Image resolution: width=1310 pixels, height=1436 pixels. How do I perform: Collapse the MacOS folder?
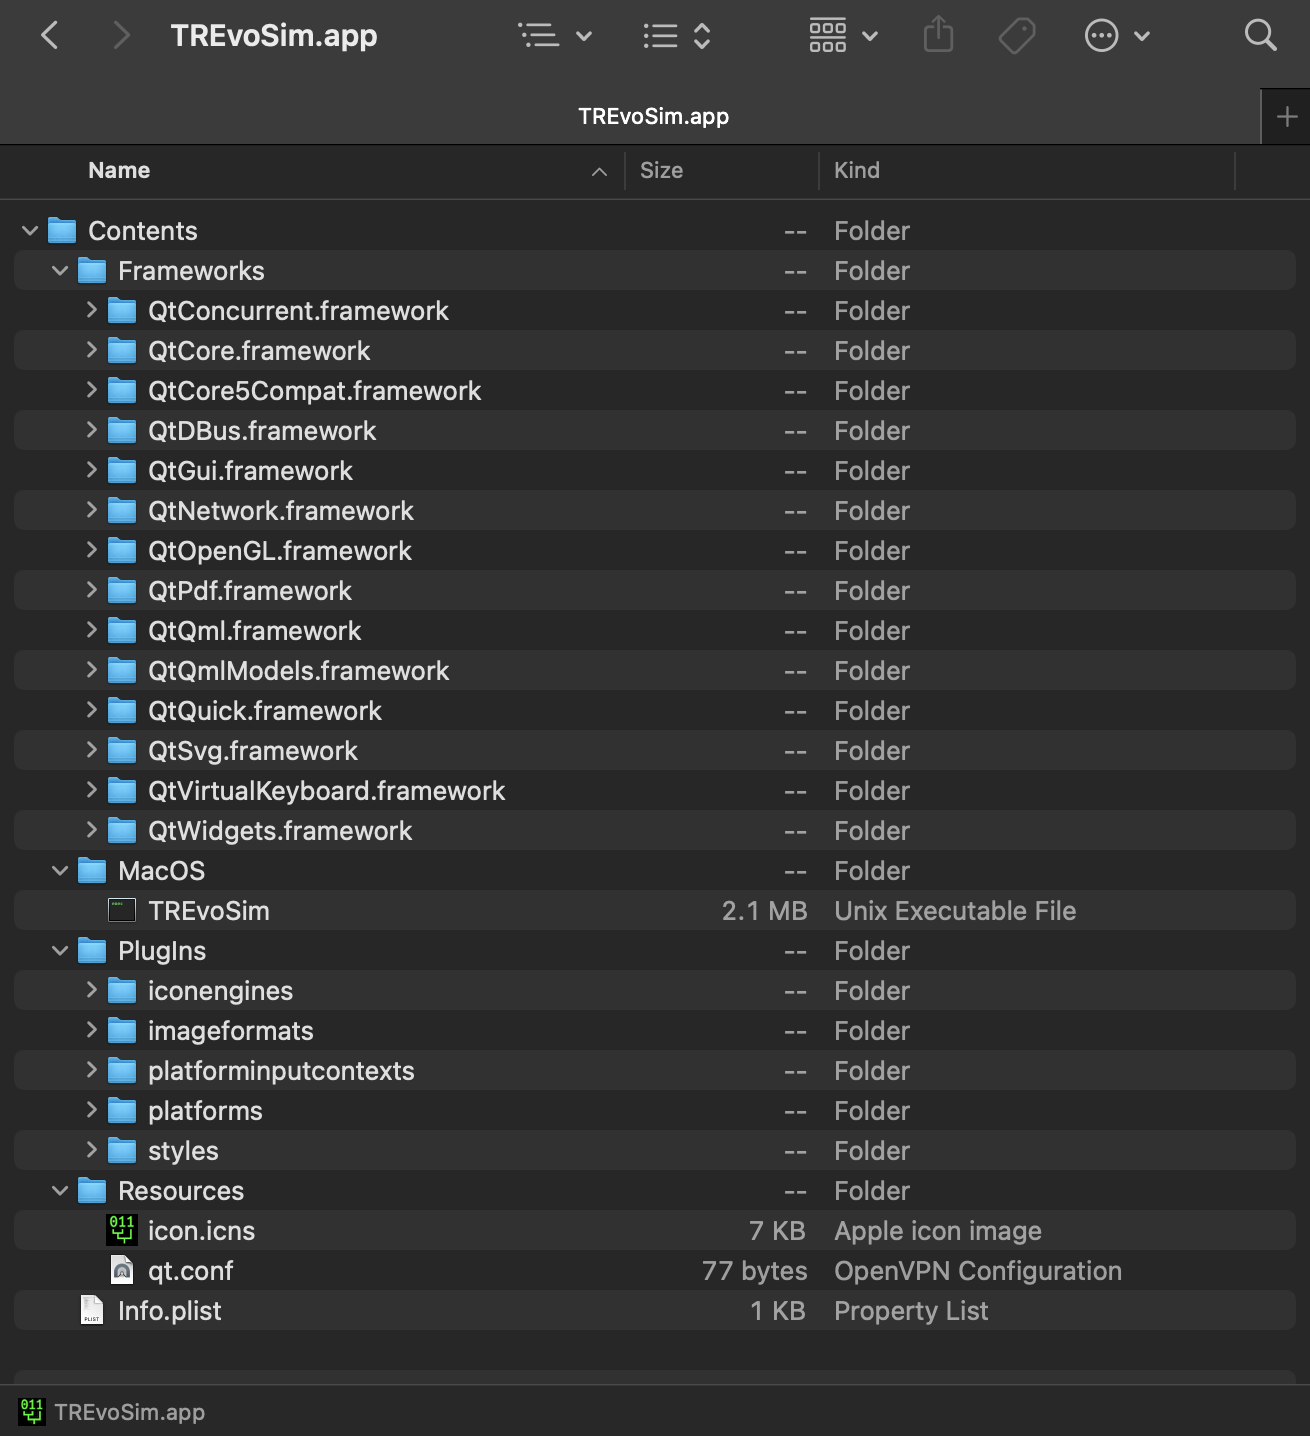pyautogui.click(x=60, y=871)
